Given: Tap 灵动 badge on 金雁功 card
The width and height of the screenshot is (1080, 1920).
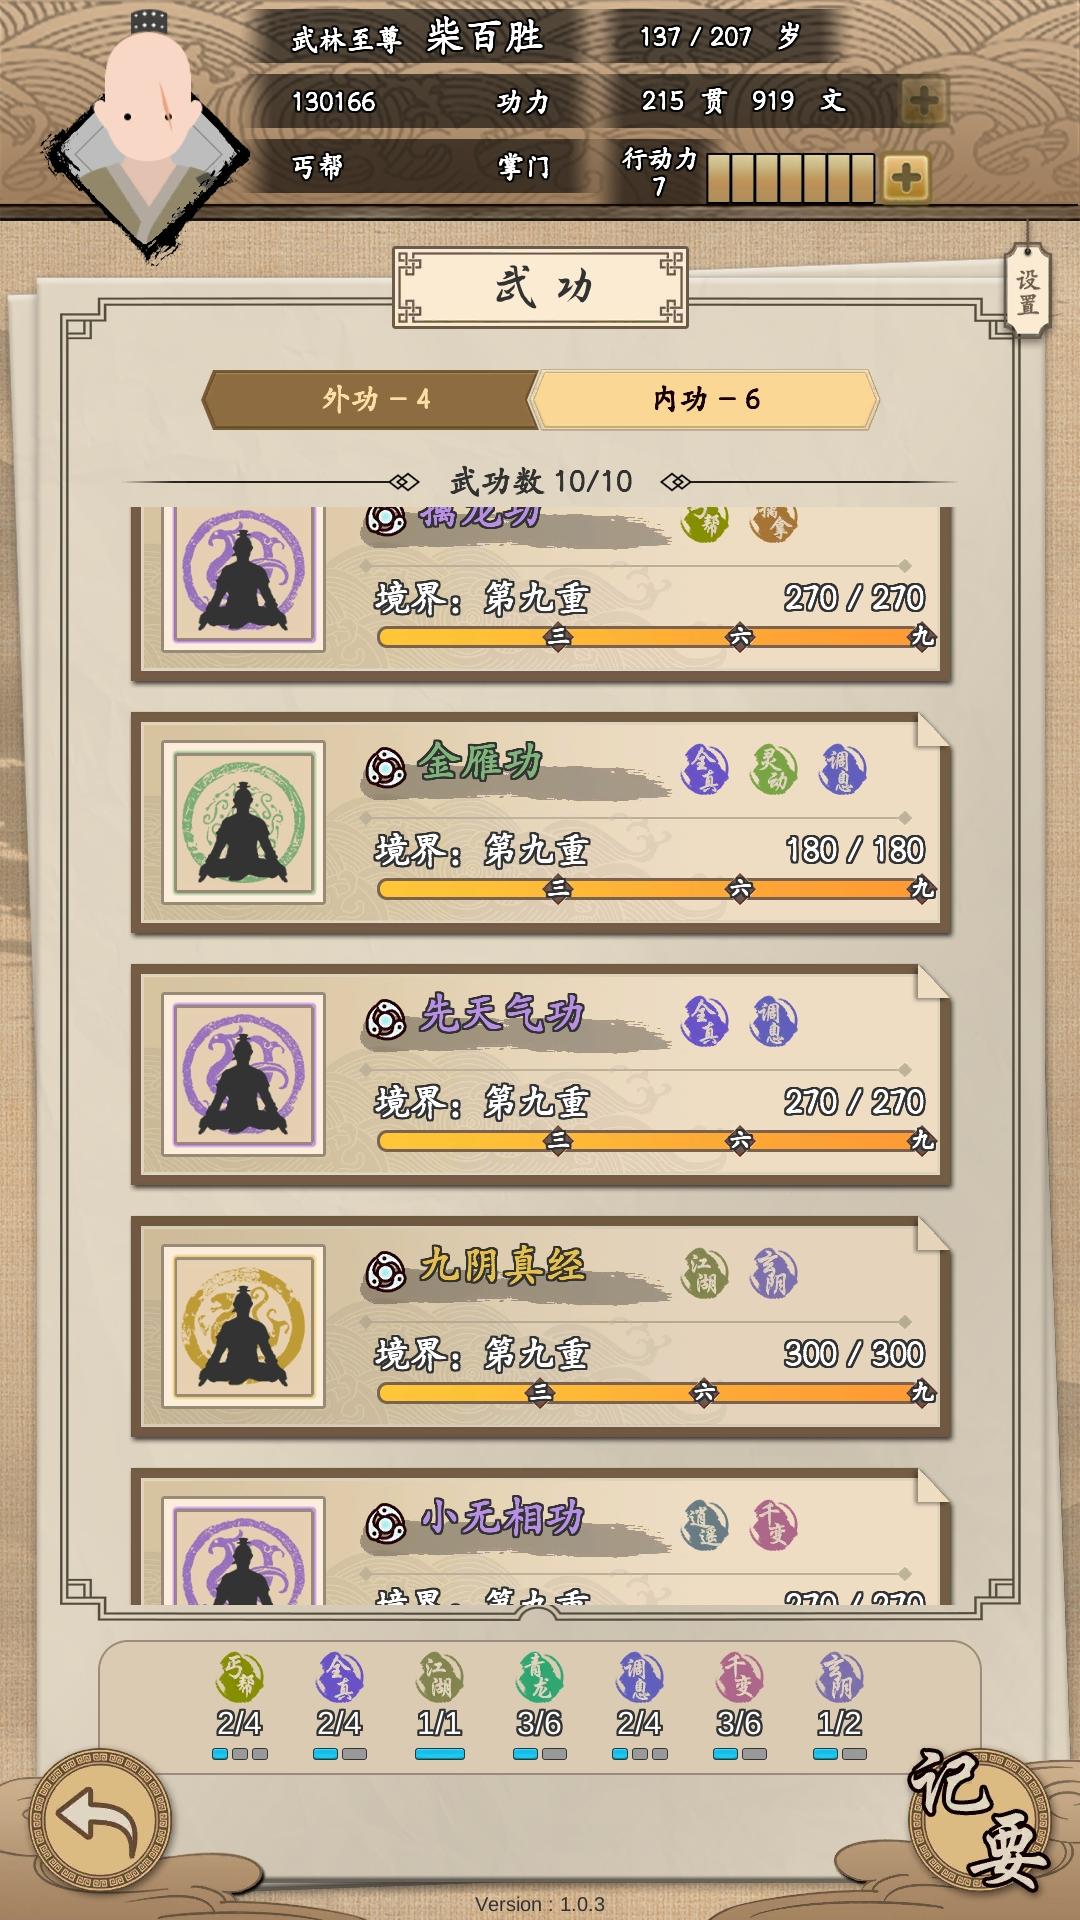Looking at the screenshot, I should pos(774,770).
